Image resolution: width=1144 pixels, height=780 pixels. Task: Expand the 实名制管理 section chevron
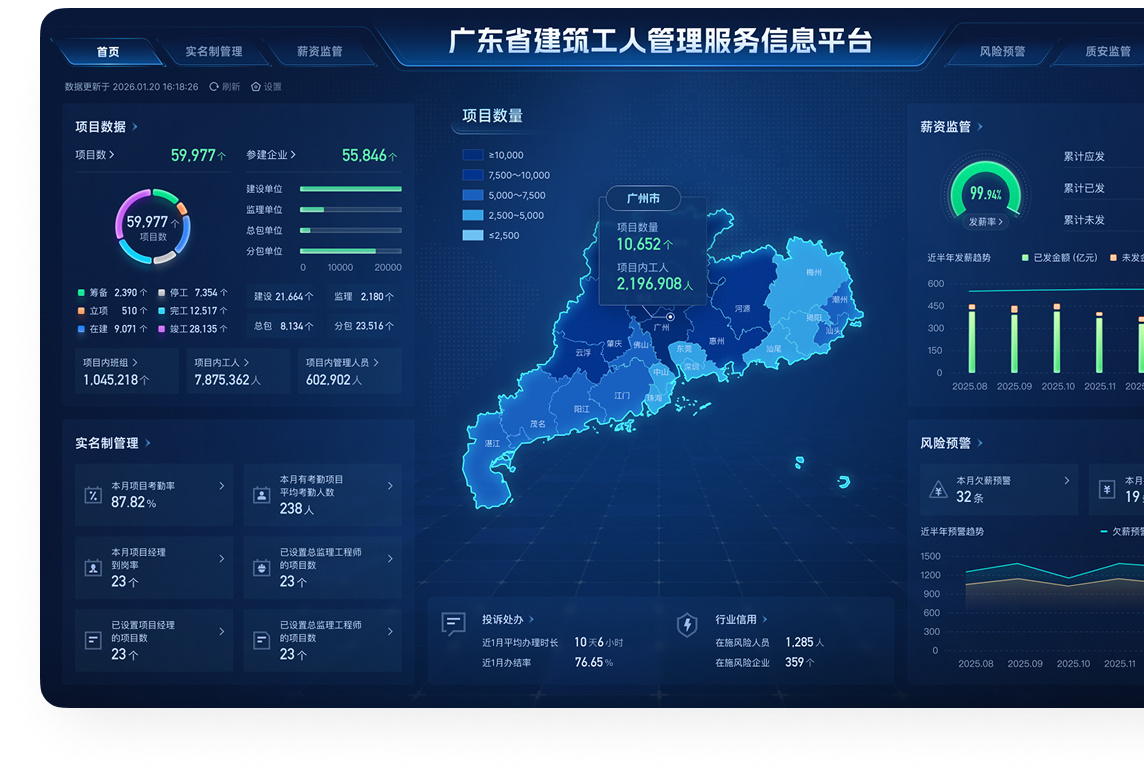click(x=147, y=443)
